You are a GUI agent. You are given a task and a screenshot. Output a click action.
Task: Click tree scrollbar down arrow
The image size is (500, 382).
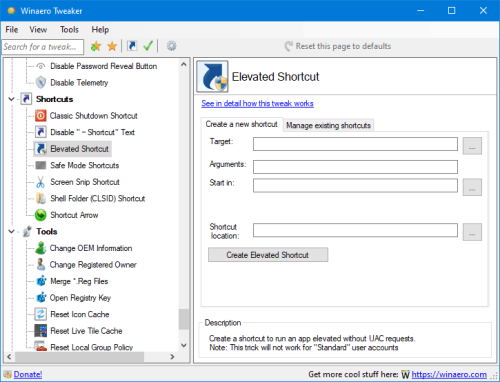[184, 345]
